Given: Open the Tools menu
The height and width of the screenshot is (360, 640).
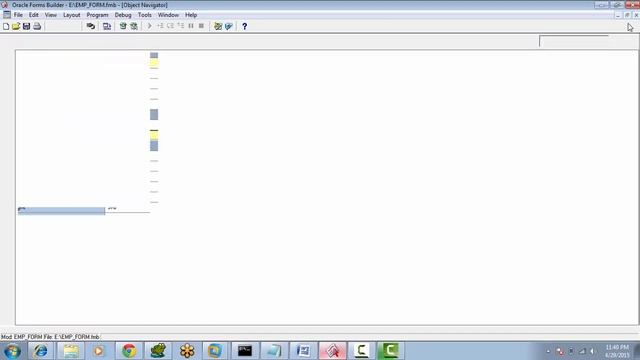Looking at the screenshot, I should coord(144,15).
